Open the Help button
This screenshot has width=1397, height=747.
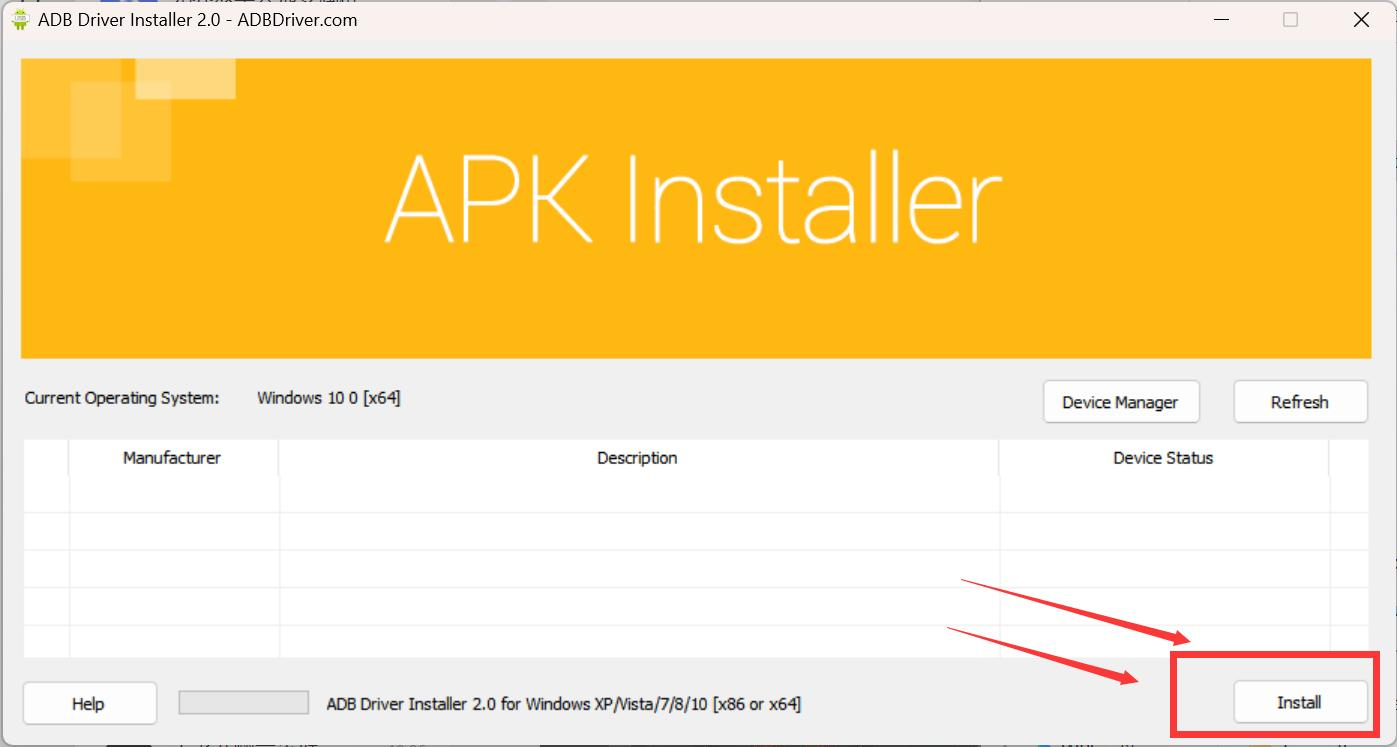(x=89, y=703)
